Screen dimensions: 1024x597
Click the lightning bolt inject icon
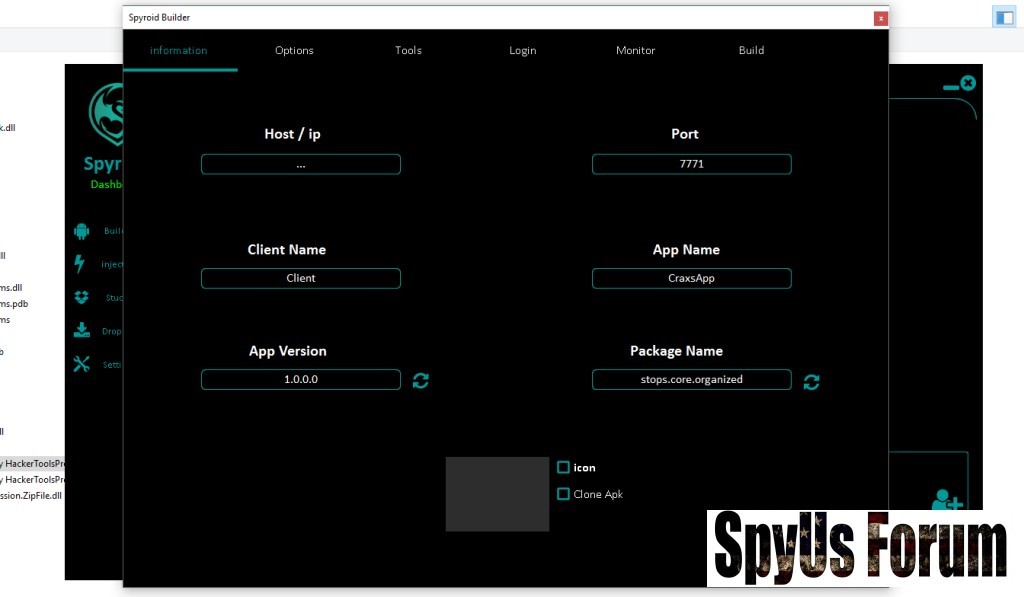click(x=80, y=264)
